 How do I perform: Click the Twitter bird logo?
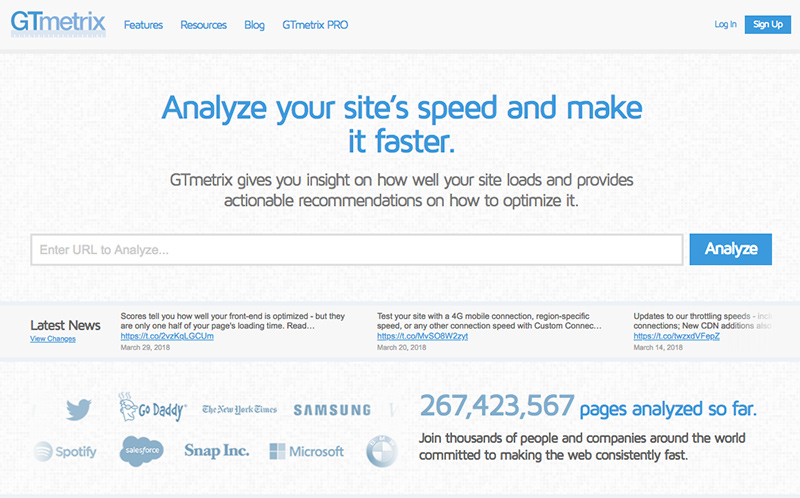click(79, 409)
